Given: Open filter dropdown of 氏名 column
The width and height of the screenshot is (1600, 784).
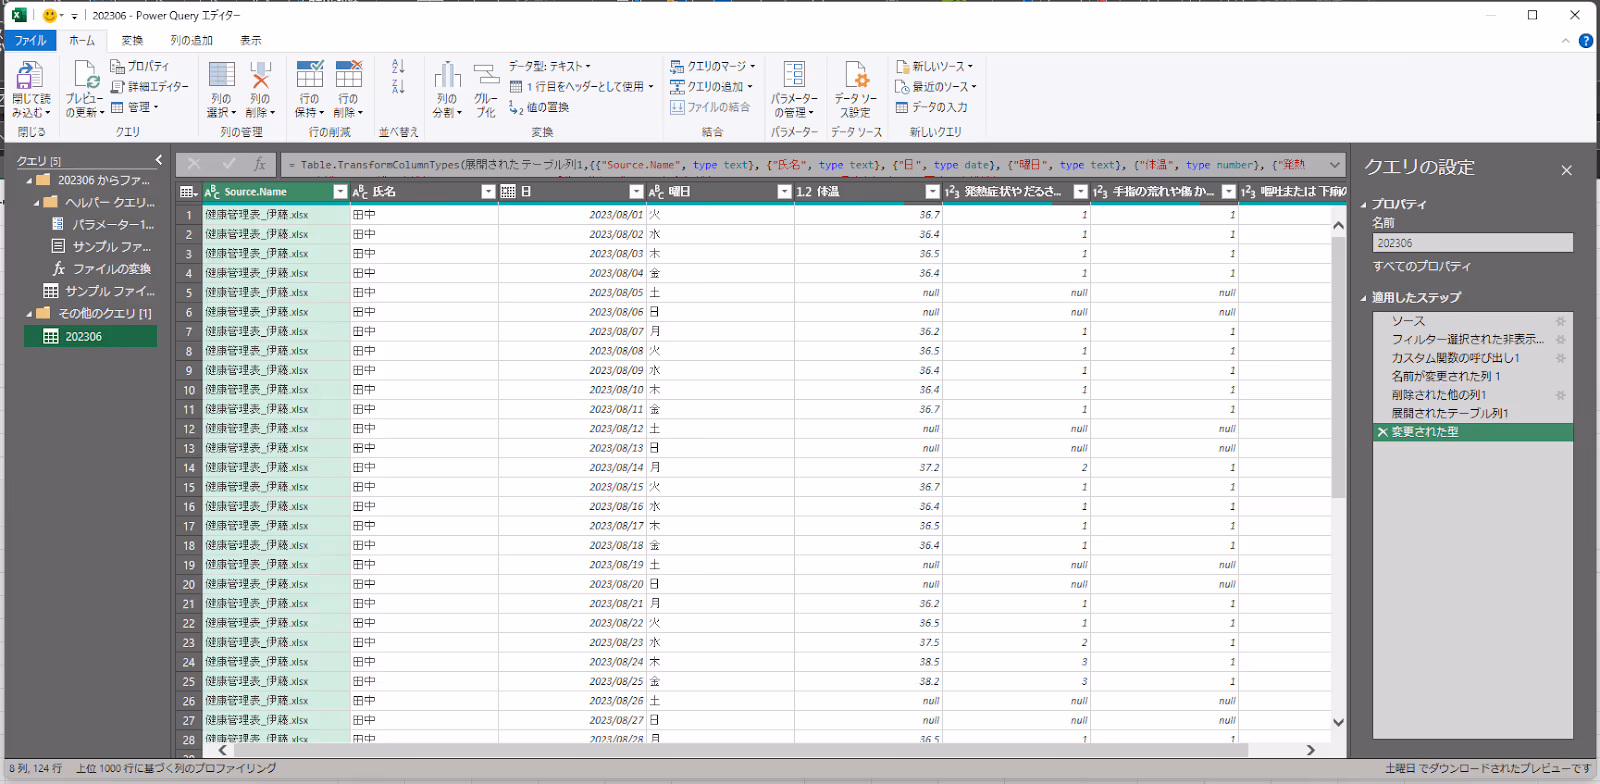Looking at the screenshot, I should click(488, 192).
